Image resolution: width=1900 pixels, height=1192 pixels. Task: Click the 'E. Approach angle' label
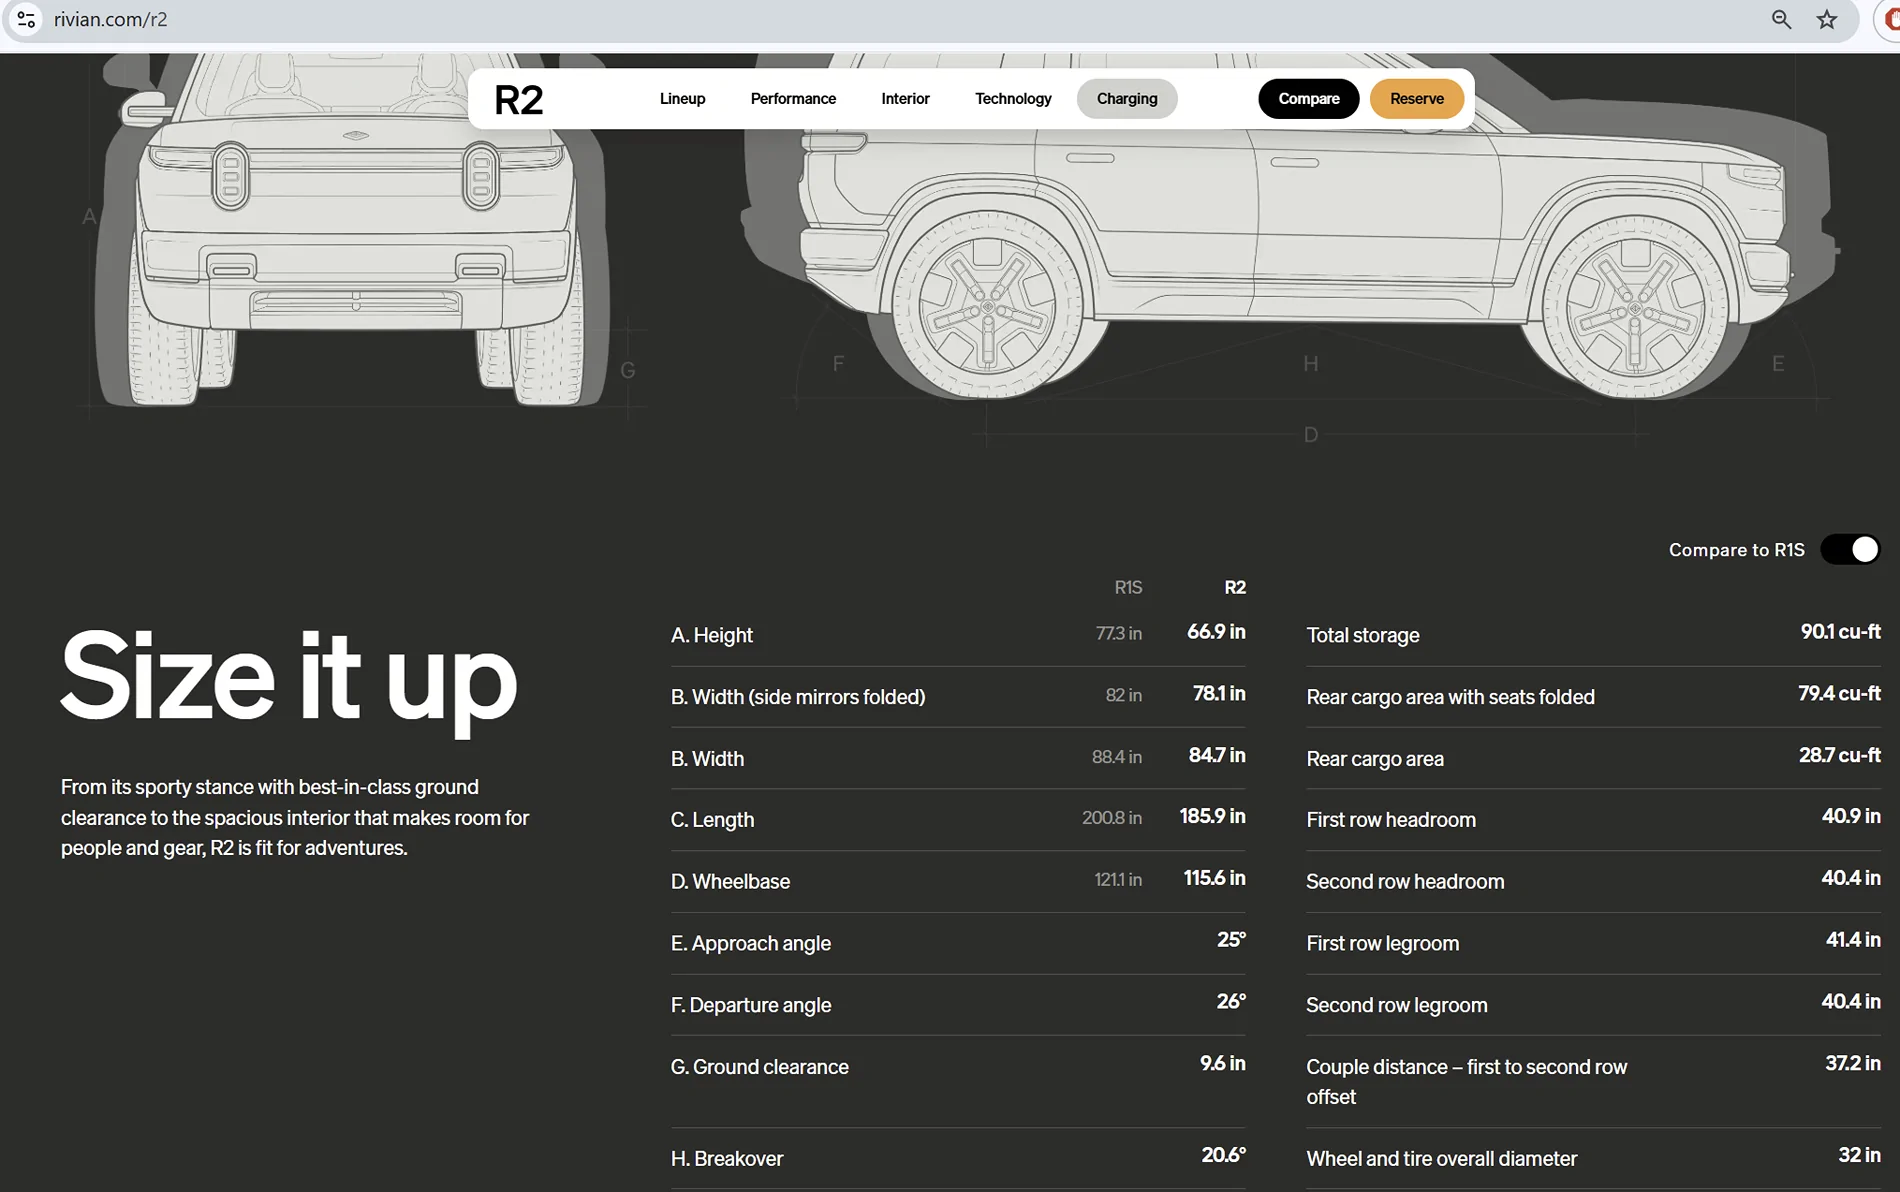point(751,944)
